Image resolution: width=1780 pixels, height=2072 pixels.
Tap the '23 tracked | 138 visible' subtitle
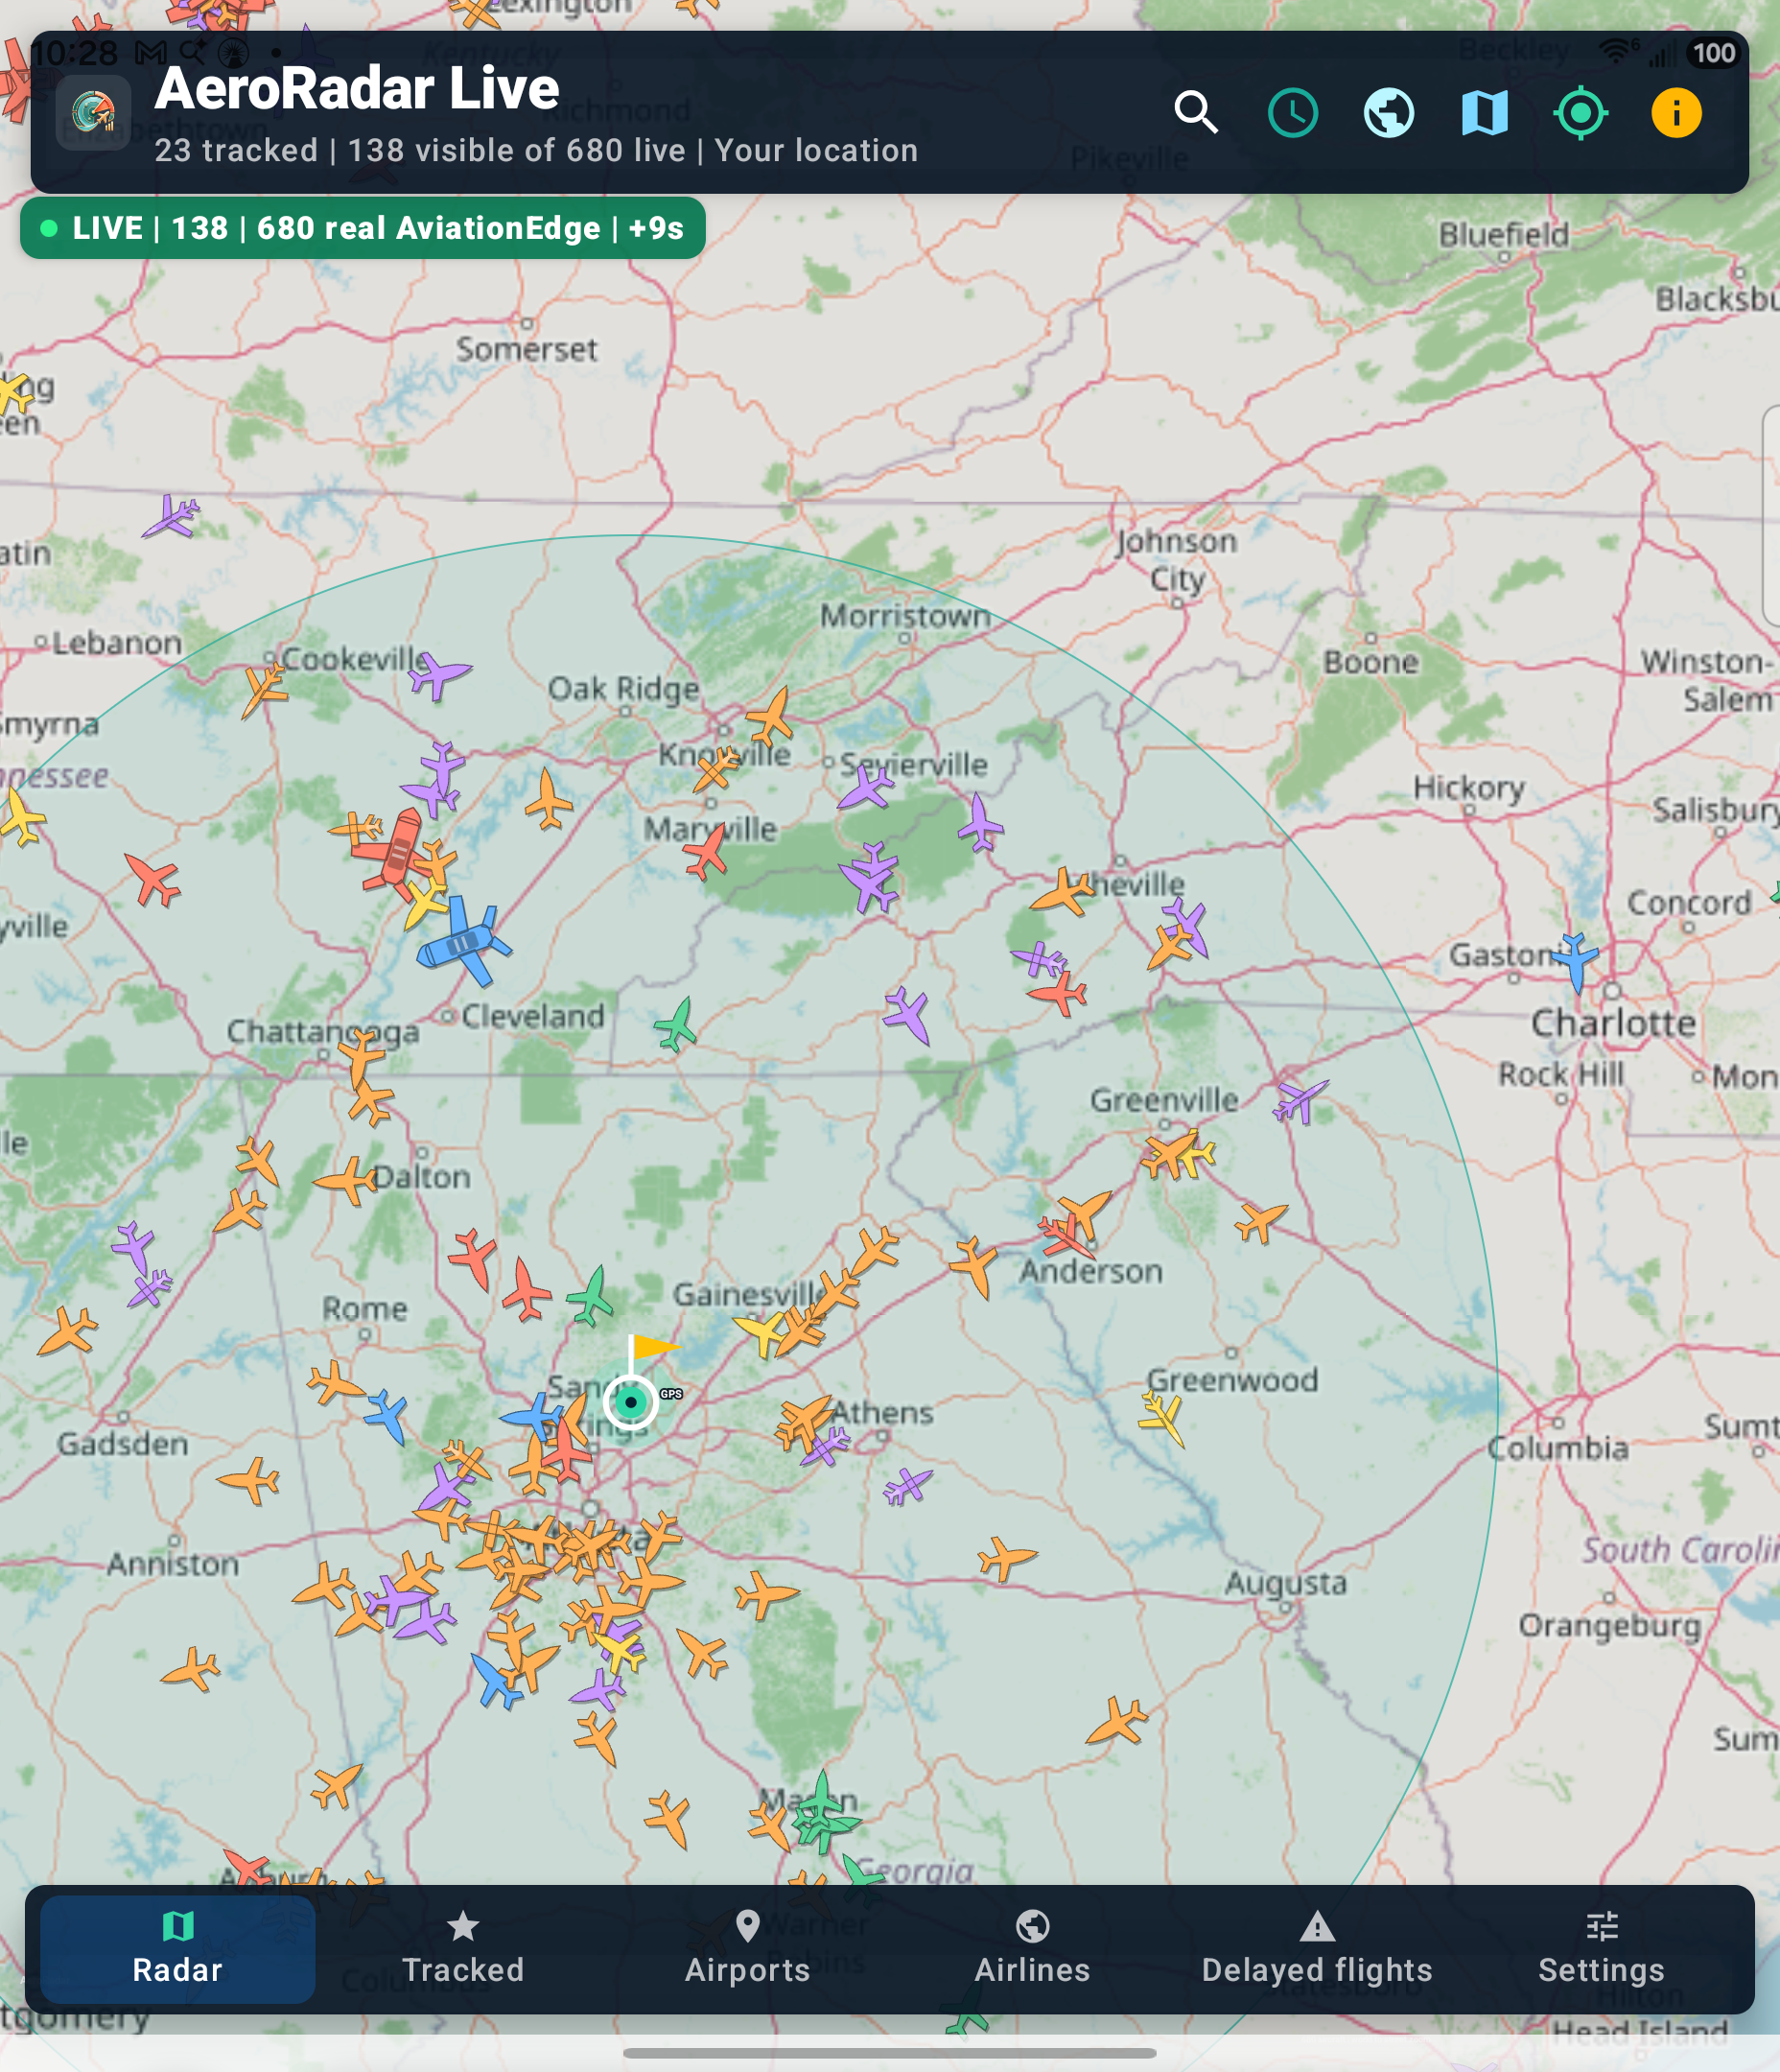click(536, 151)
